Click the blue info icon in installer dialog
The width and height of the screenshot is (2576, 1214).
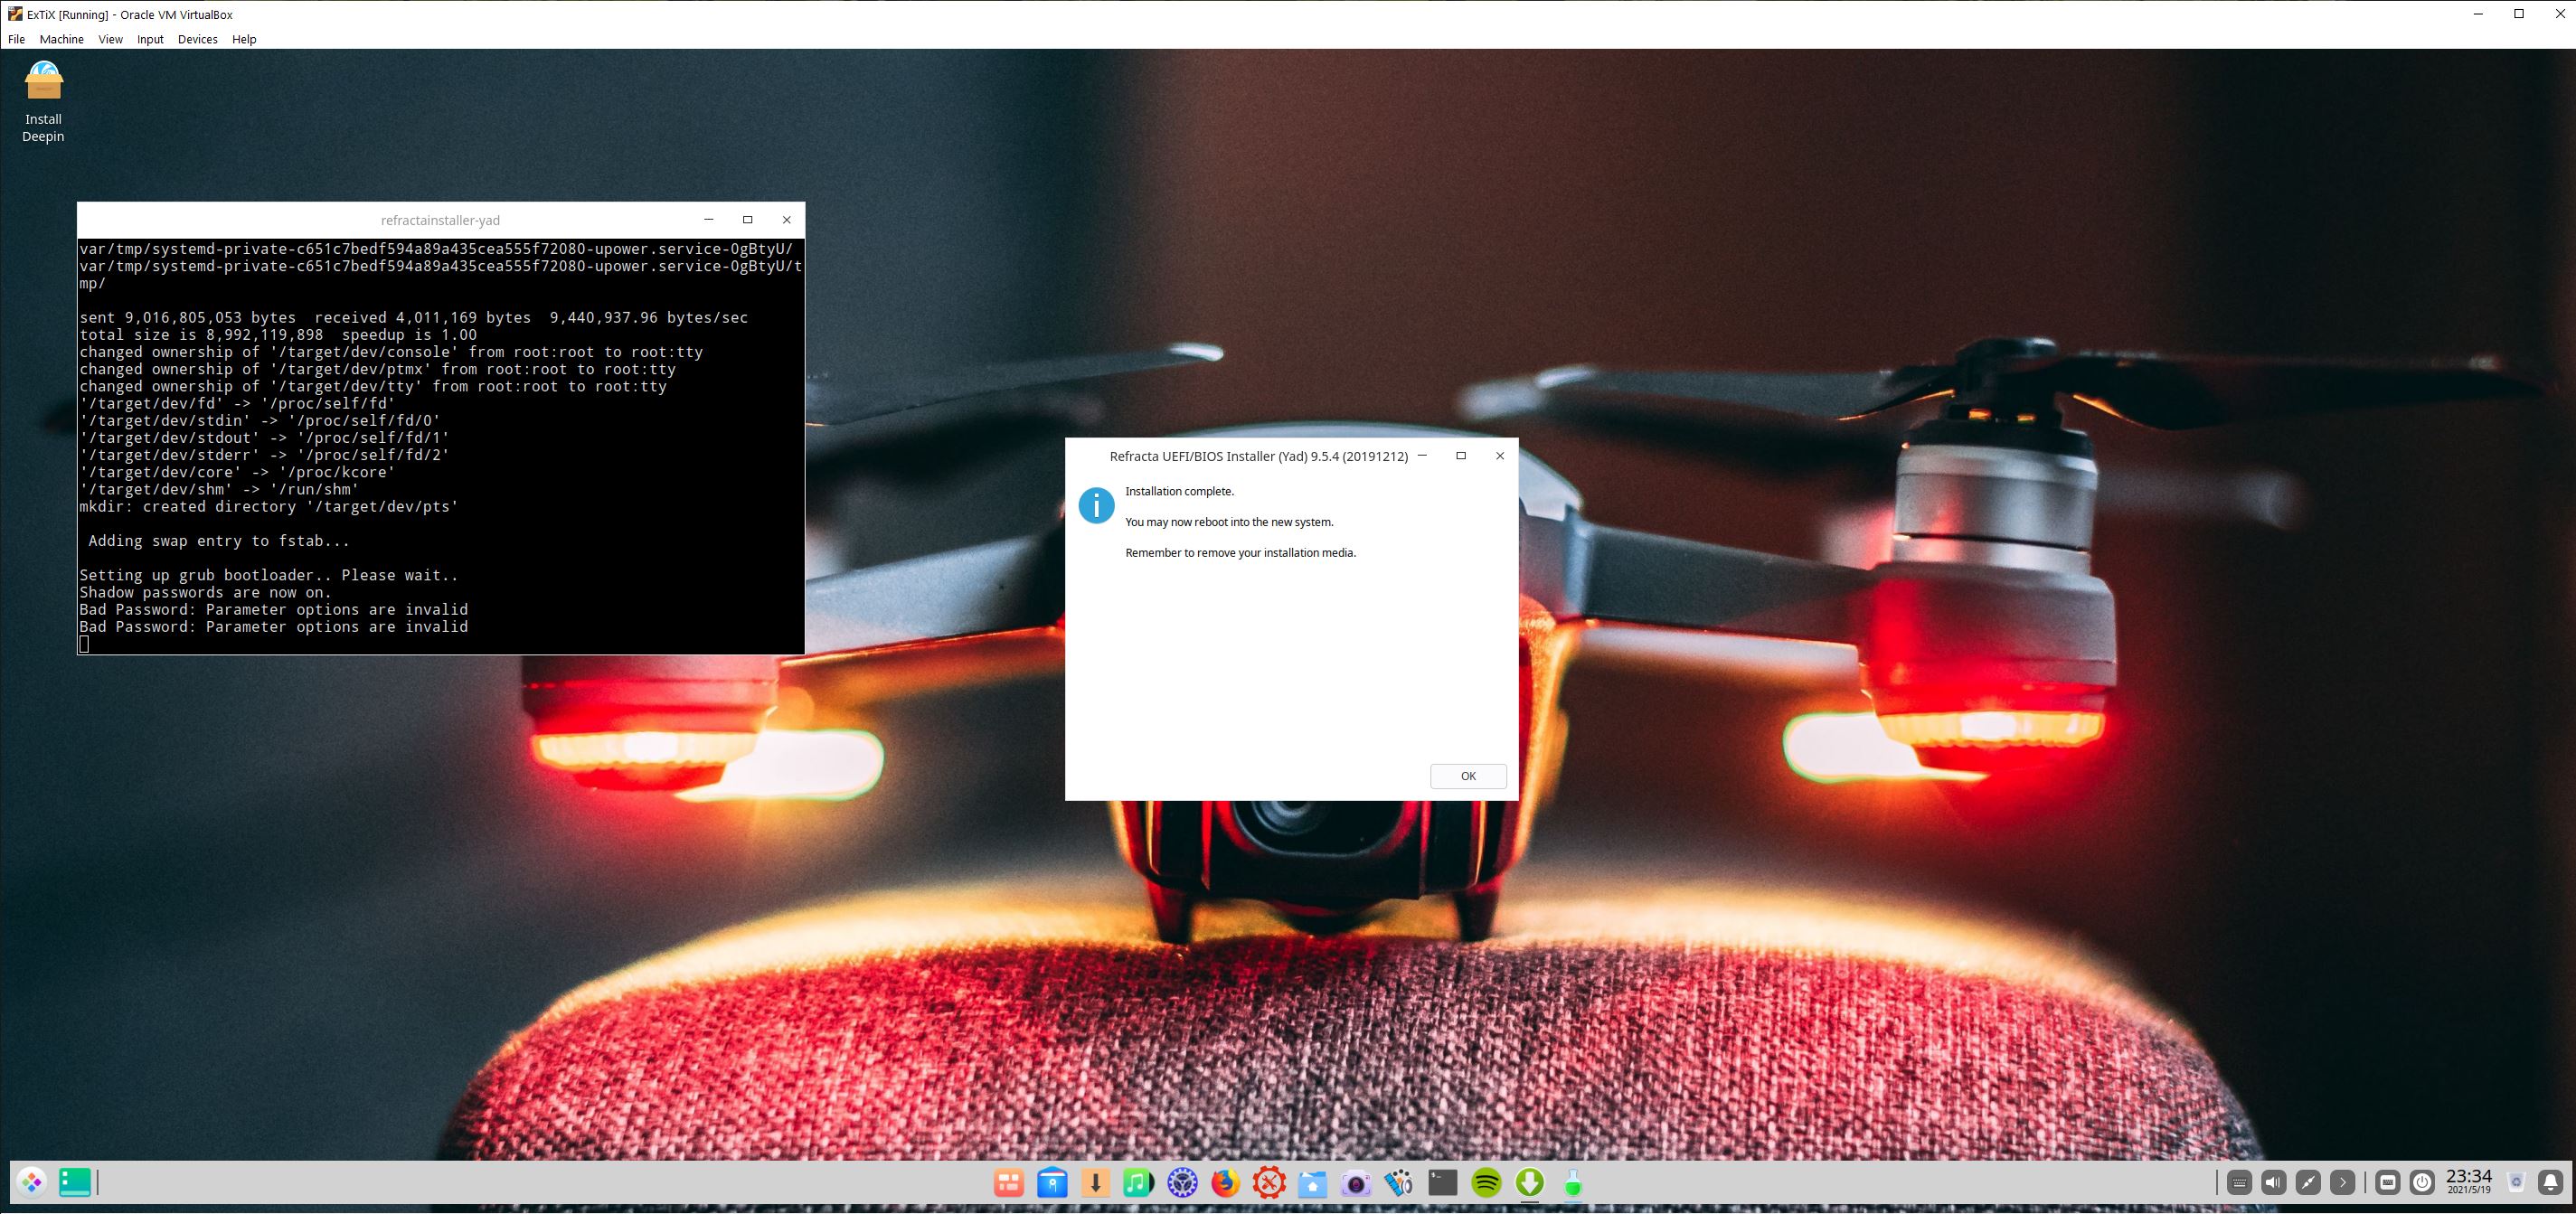click(1096, 505)
